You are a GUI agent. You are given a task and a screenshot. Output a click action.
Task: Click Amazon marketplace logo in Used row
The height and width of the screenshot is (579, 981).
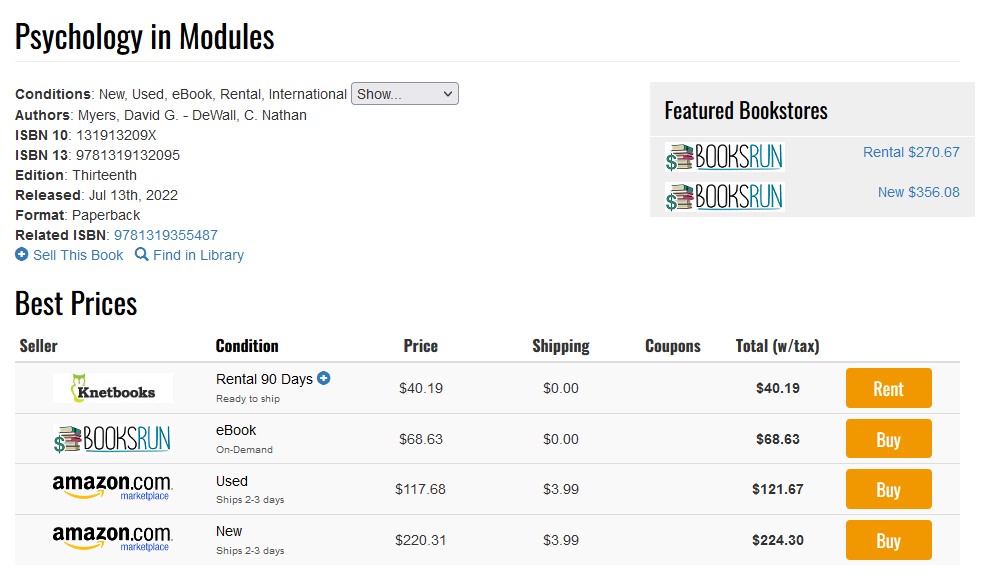click(x=112, y=488)
